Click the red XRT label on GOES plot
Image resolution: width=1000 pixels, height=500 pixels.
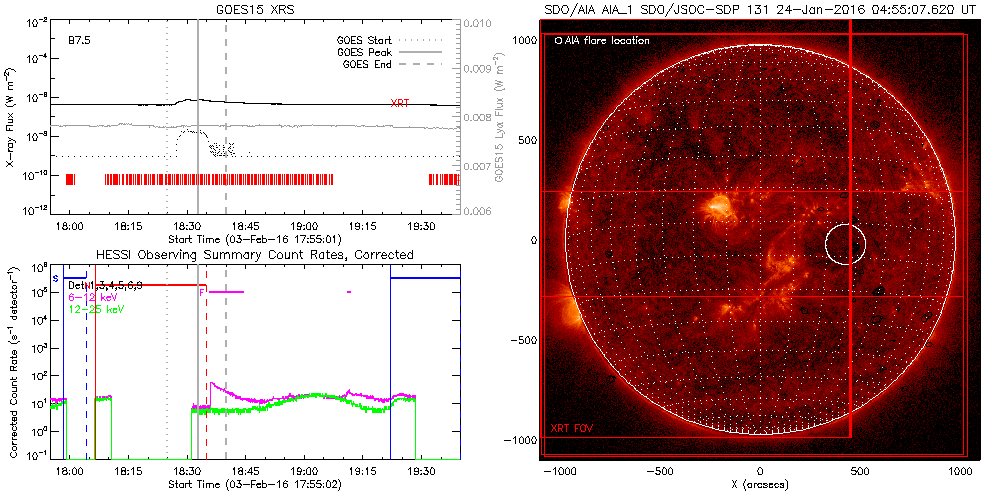tap(399, 103)
